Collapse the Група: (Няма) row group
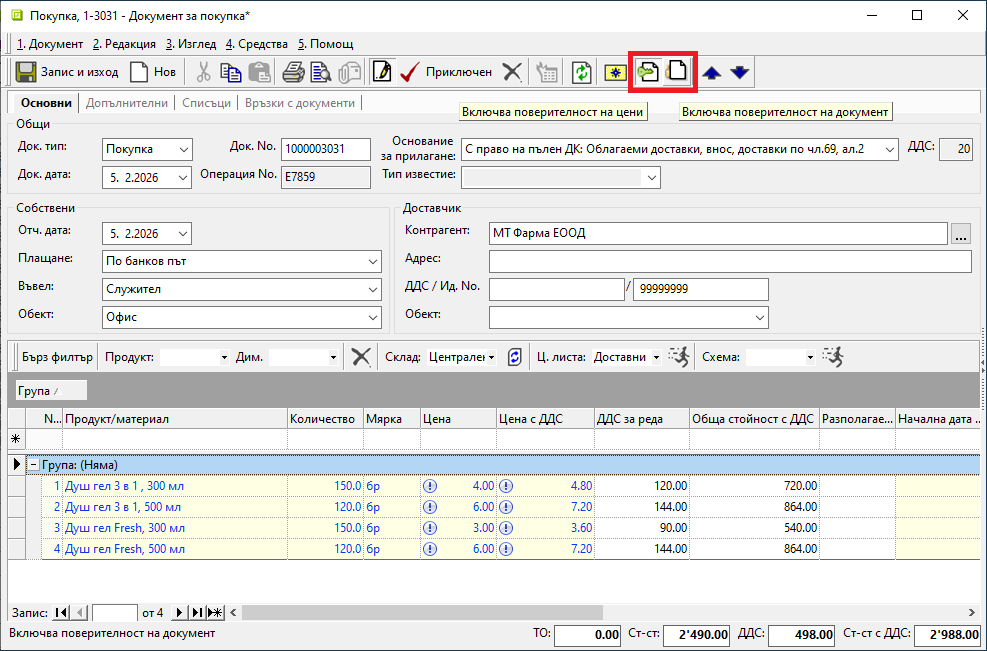 [33, 465]
